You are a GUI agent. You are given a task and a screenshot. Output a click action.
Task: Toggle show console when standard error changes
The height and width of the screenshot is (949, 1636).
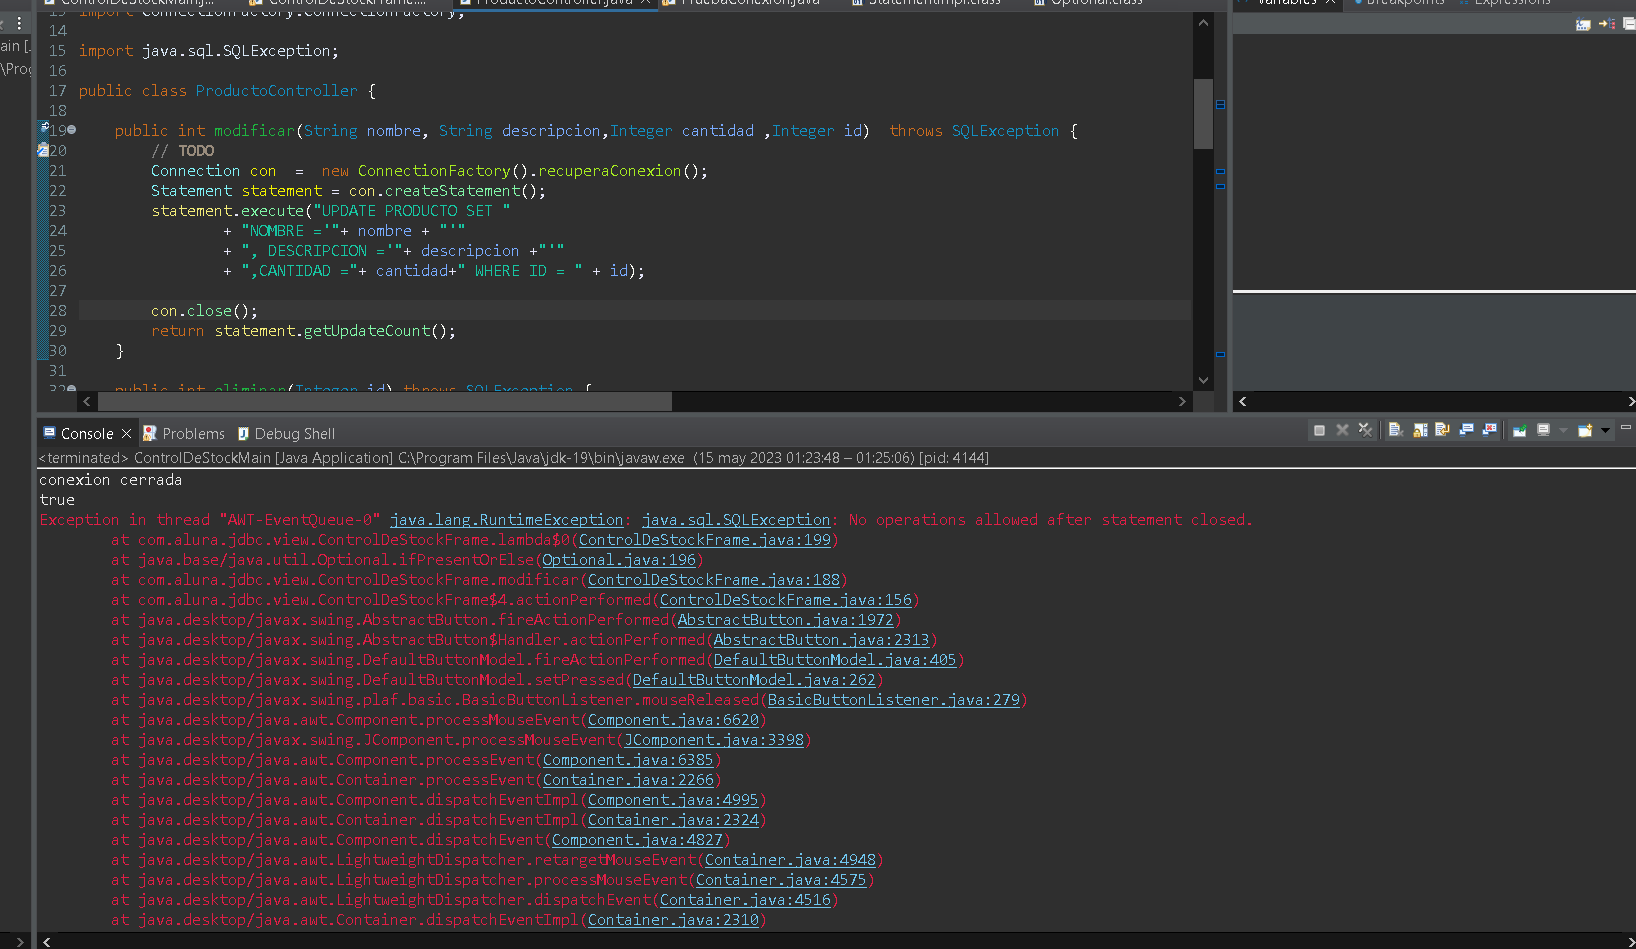tap(1490, 430)
